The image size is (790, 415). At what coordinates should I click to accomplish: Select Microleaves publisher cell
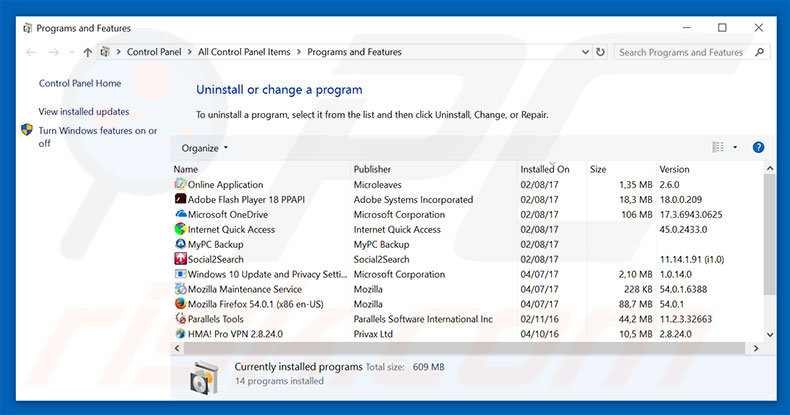pyautogui.click(x=377, y=184)
